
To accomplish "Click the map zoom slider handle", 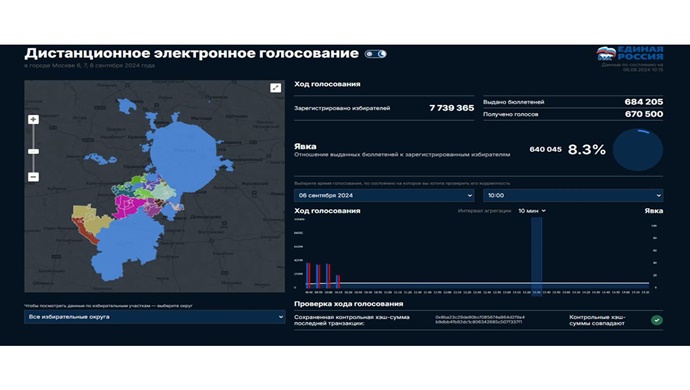I will [33, 151].
